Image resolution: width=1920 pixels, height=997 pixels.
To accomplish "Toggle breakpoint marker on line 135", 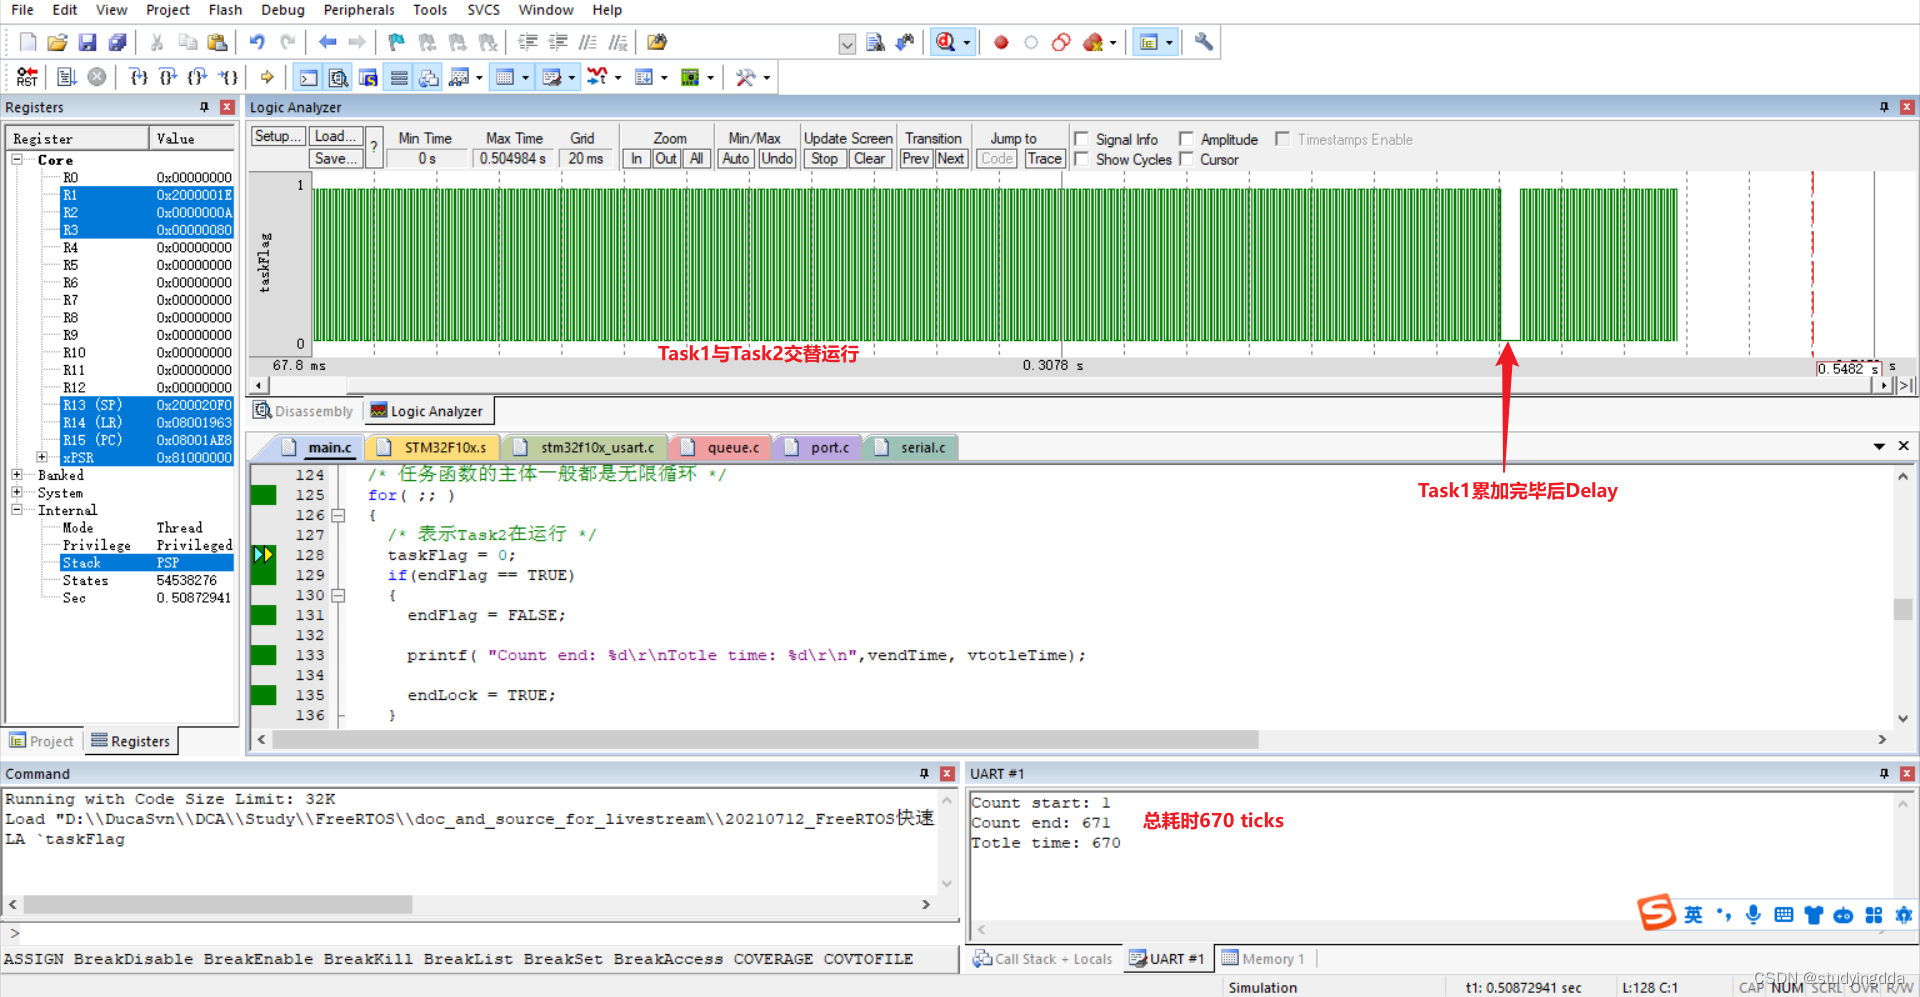I will point(264,695).
